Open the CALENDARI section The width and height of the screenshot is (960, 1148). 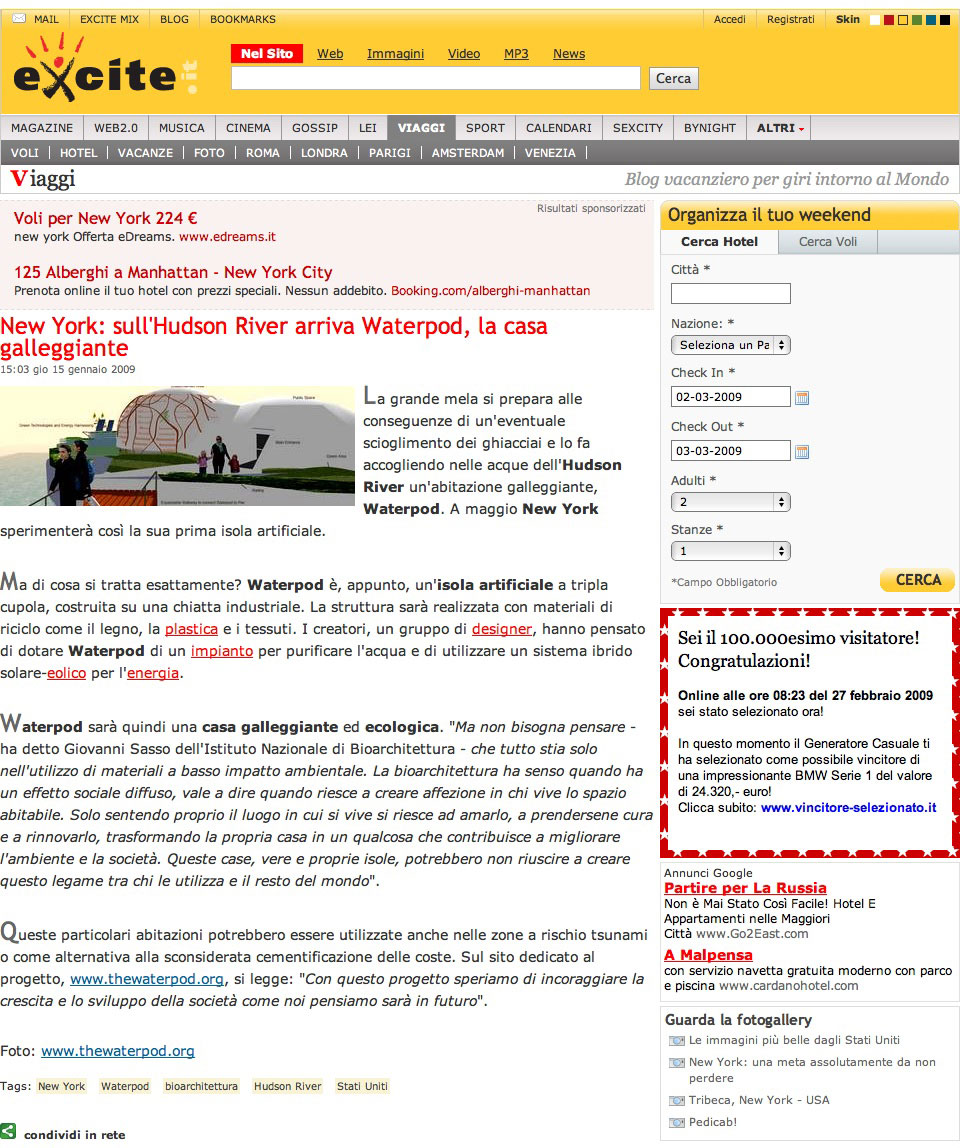(x=559, y=128)
